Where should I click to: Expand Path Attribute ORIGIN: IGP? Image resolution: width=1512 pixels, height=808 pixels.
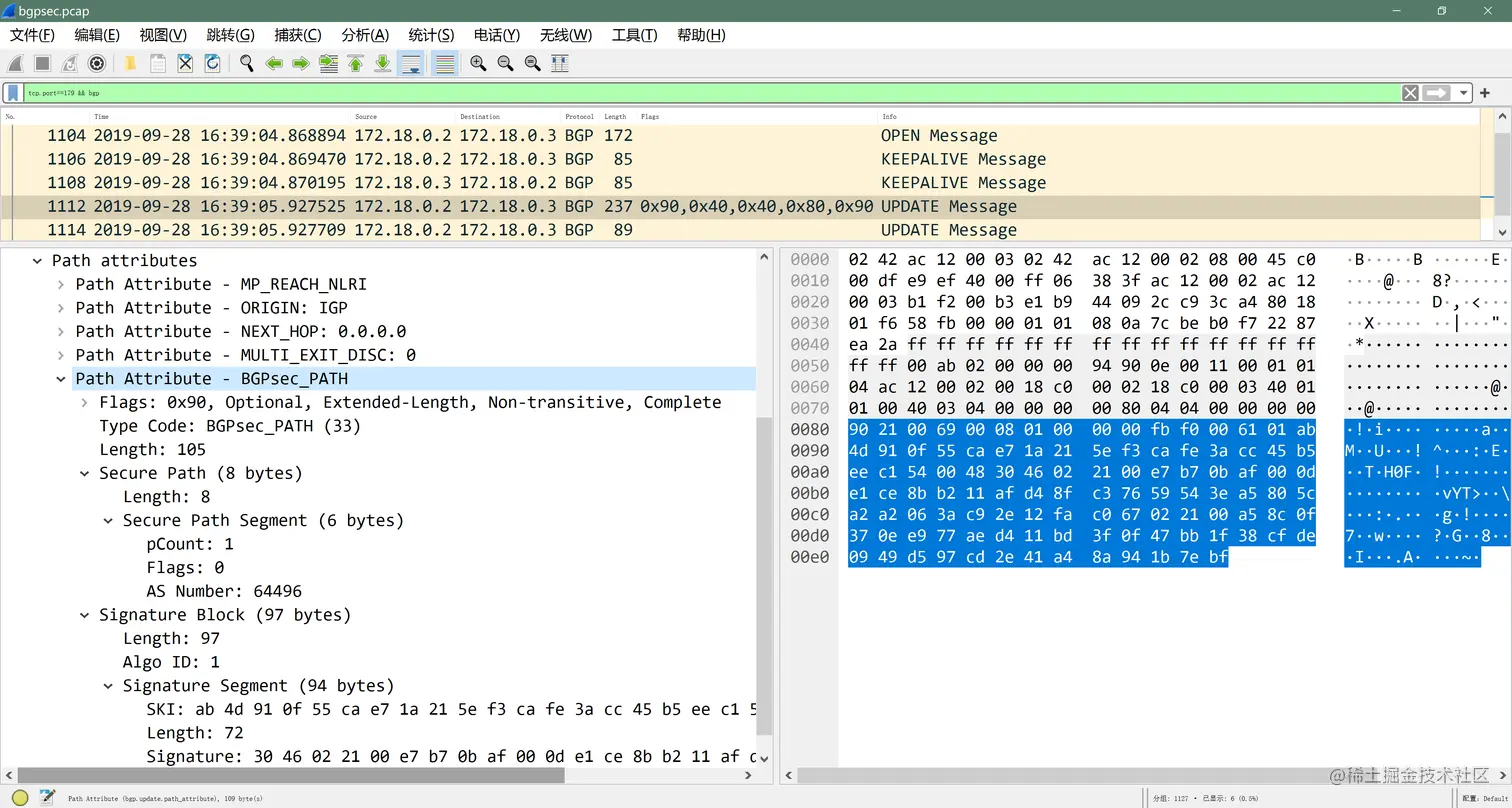[x=62, y=308]
